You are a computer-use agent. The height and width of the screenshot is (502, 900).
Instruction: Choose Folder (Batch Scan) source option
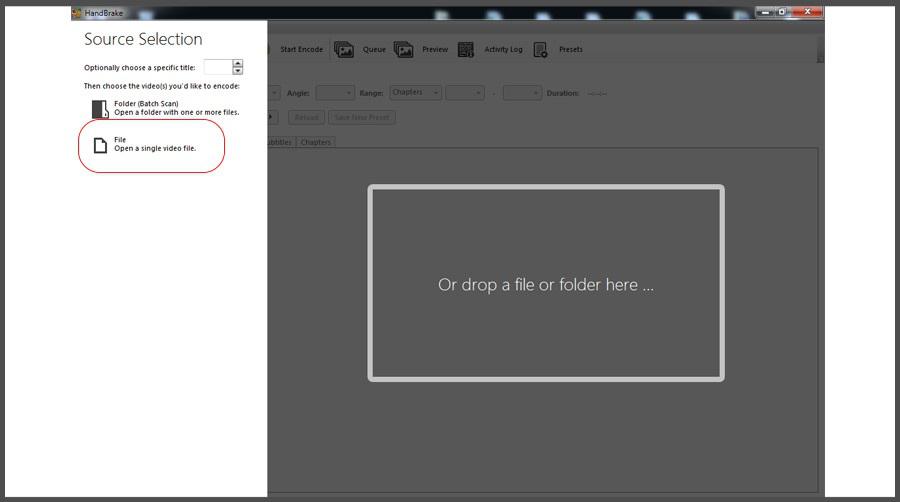click(165, 108)
